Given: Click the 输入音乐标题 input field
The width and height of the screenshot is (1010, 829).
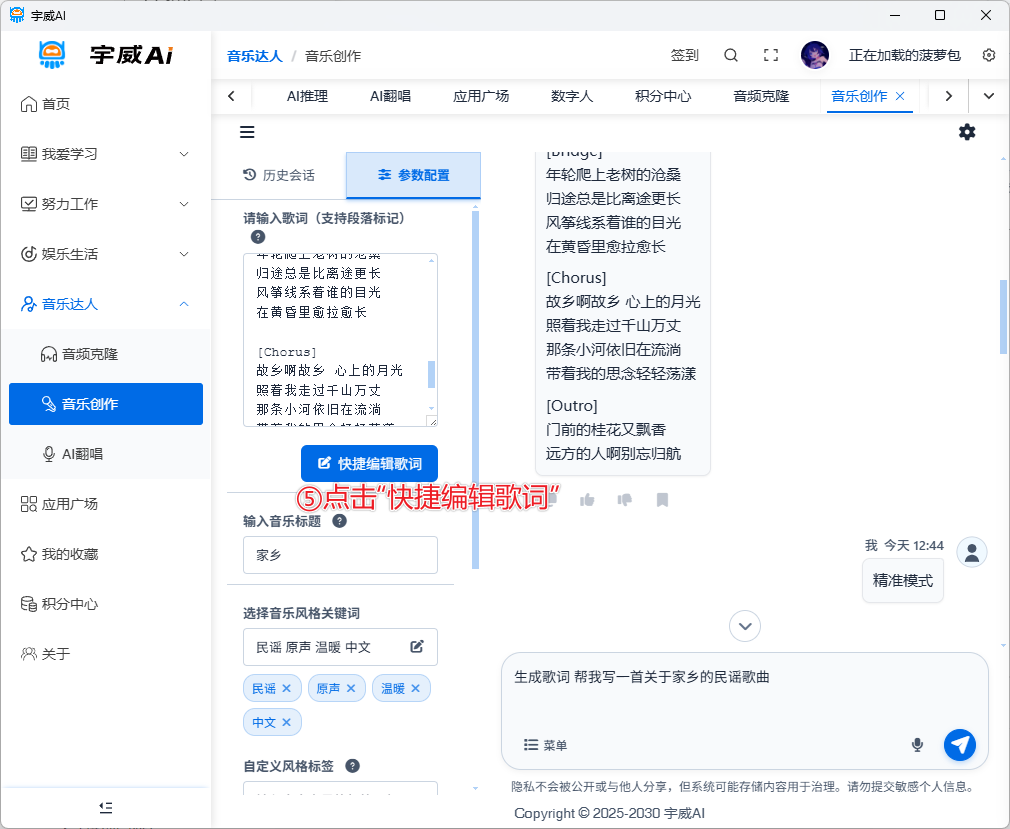Looking at the screenshot, I should point(340,555).
